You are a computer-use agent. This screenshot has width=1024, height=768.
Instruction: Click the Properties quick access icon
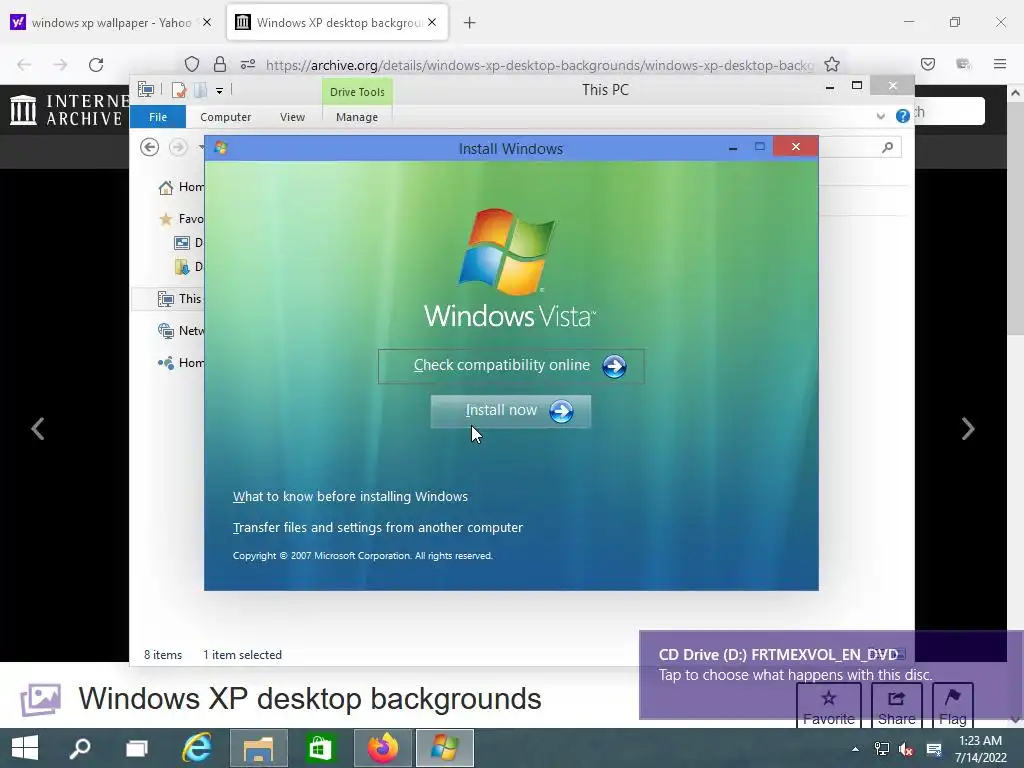(x=178, y=89)
